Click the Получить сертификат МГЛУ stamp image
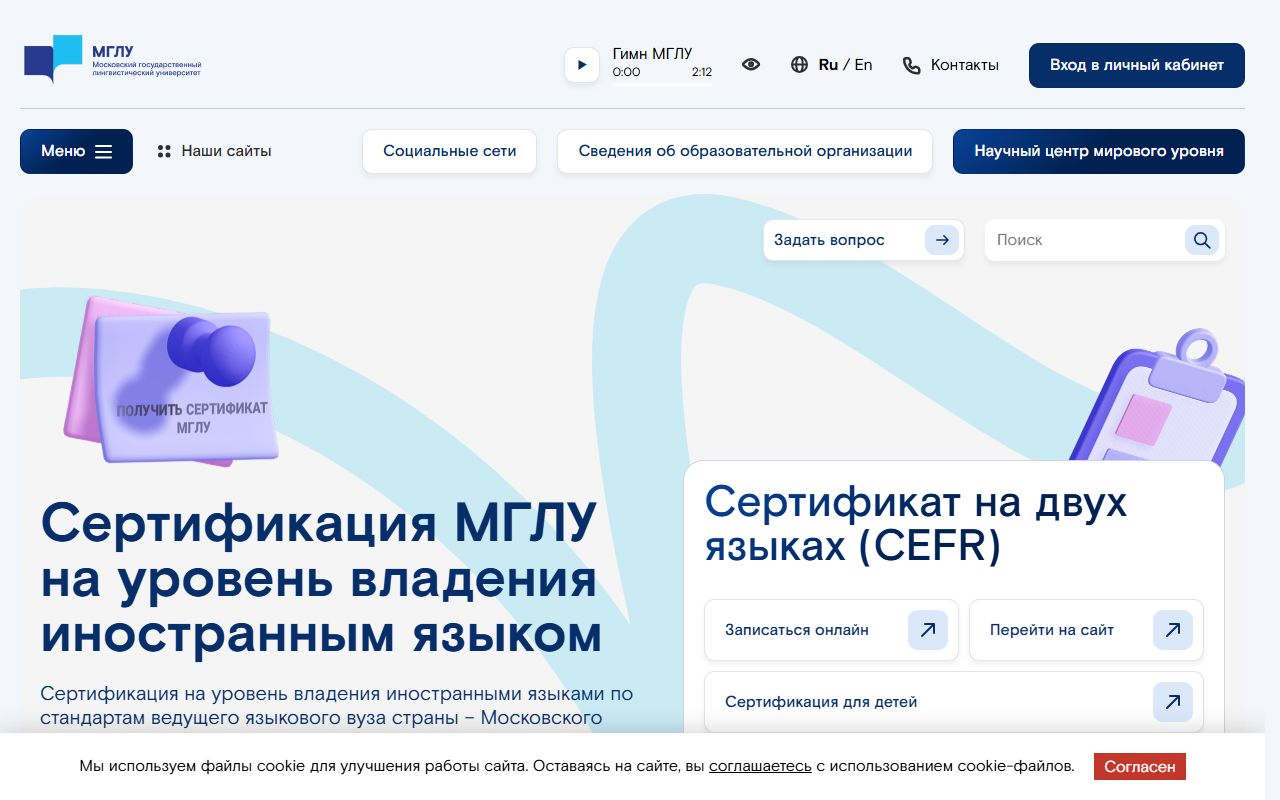1280x800 pixels. [170, 382]
